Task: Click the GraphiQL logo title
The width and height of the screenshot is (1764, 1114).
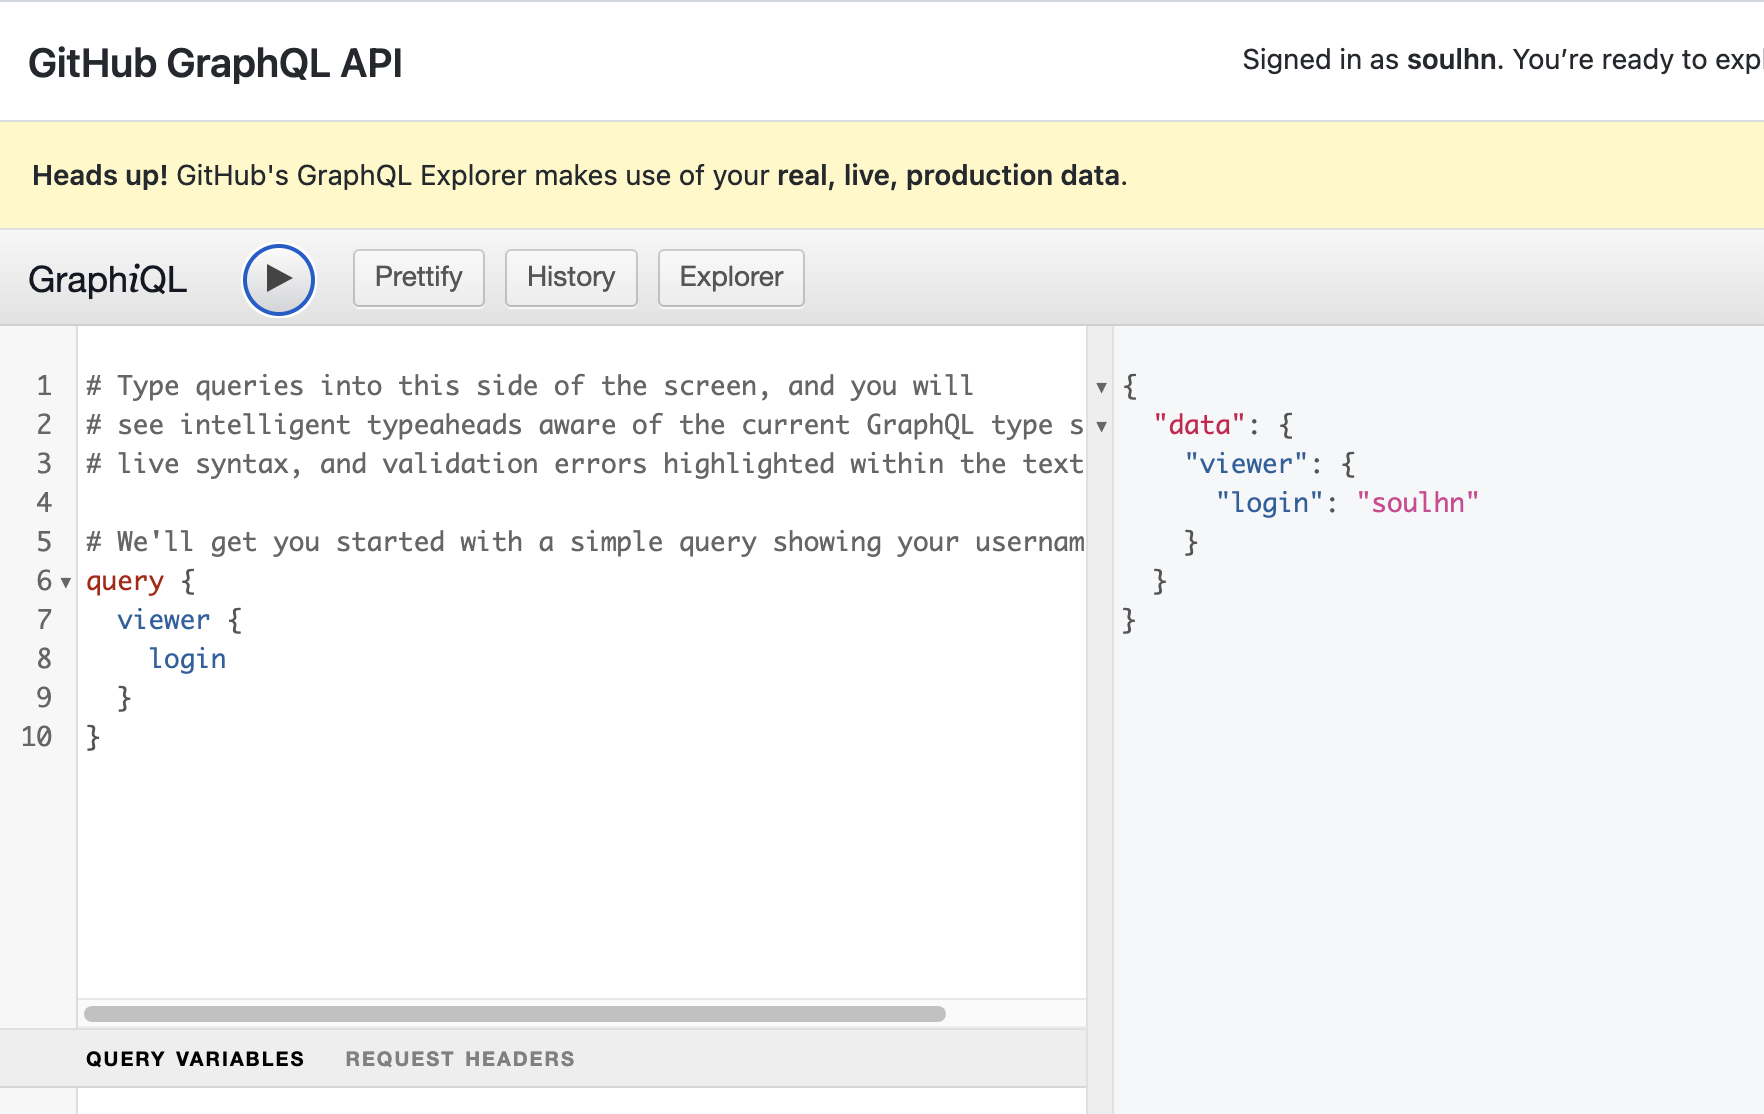Action: pyautogui.click(x=108, y=279)
